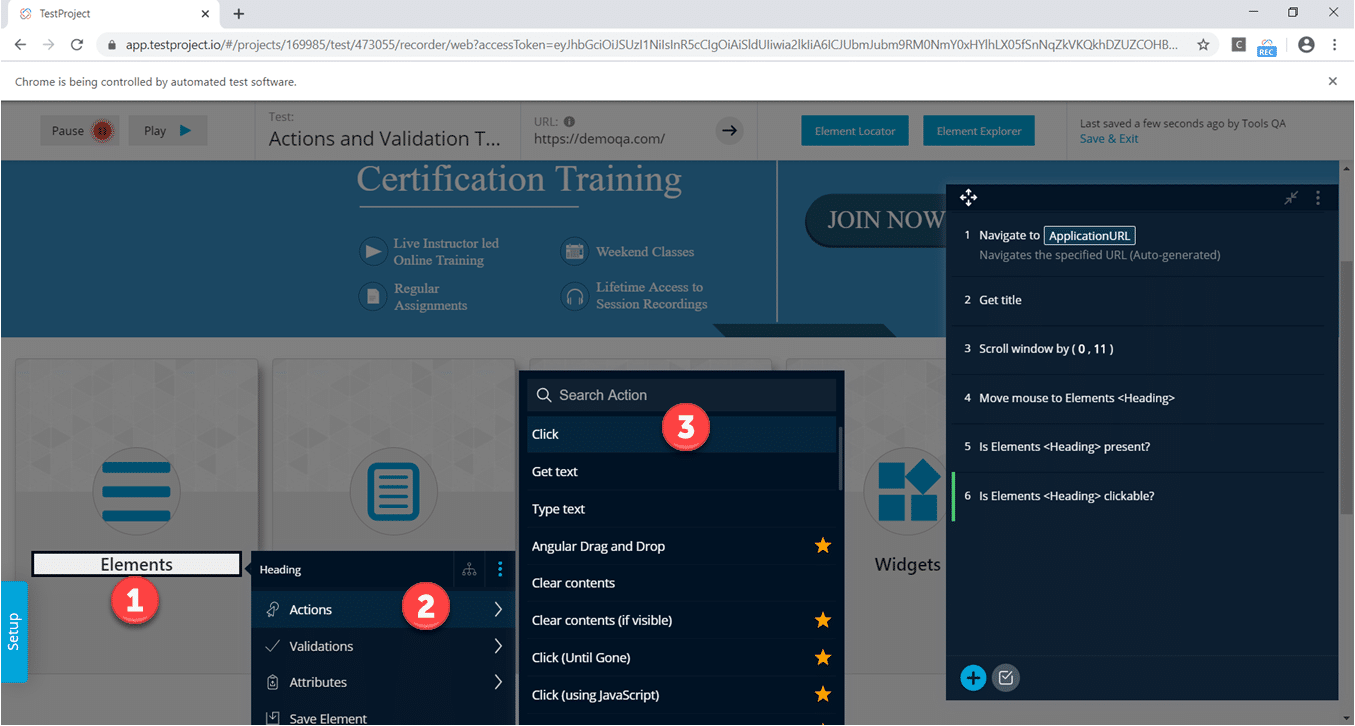Click the Widgets card icon
The image size is (1355, 726).
[908, 490]
